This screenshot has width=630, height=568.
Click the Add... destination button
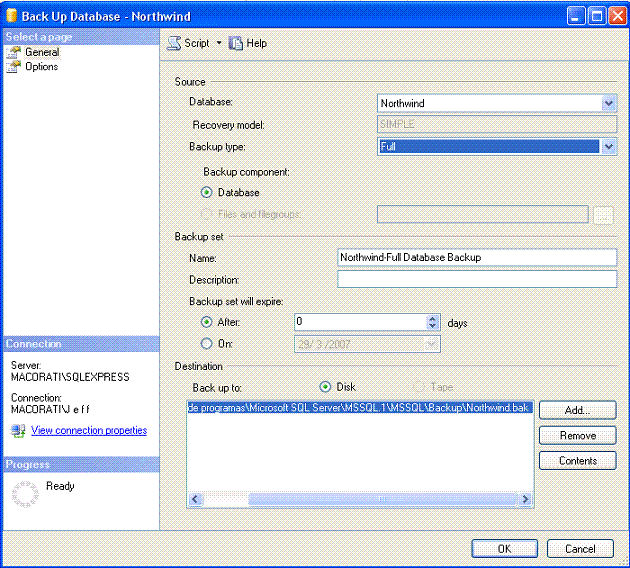coord(577,410)
